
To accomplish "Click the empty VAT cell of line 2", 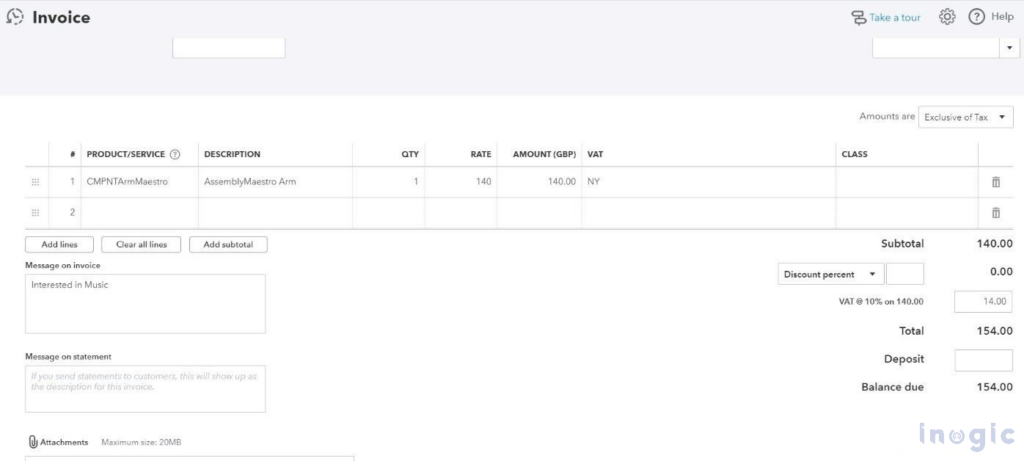I will click(709, 213).
